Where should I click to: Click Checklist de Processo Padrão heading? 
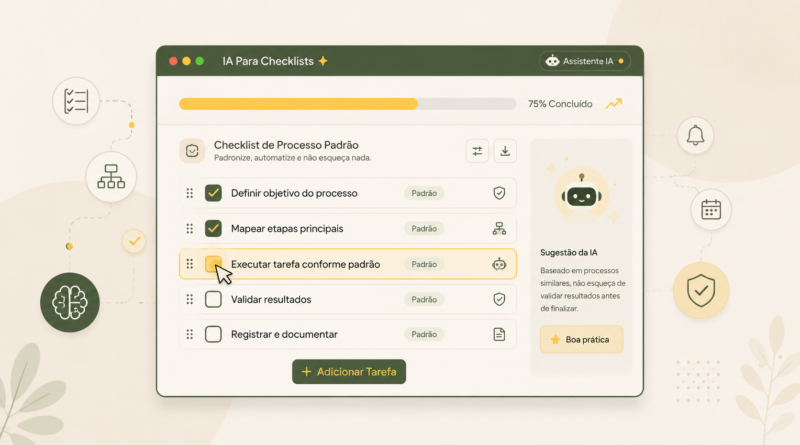tap(286, 145)
